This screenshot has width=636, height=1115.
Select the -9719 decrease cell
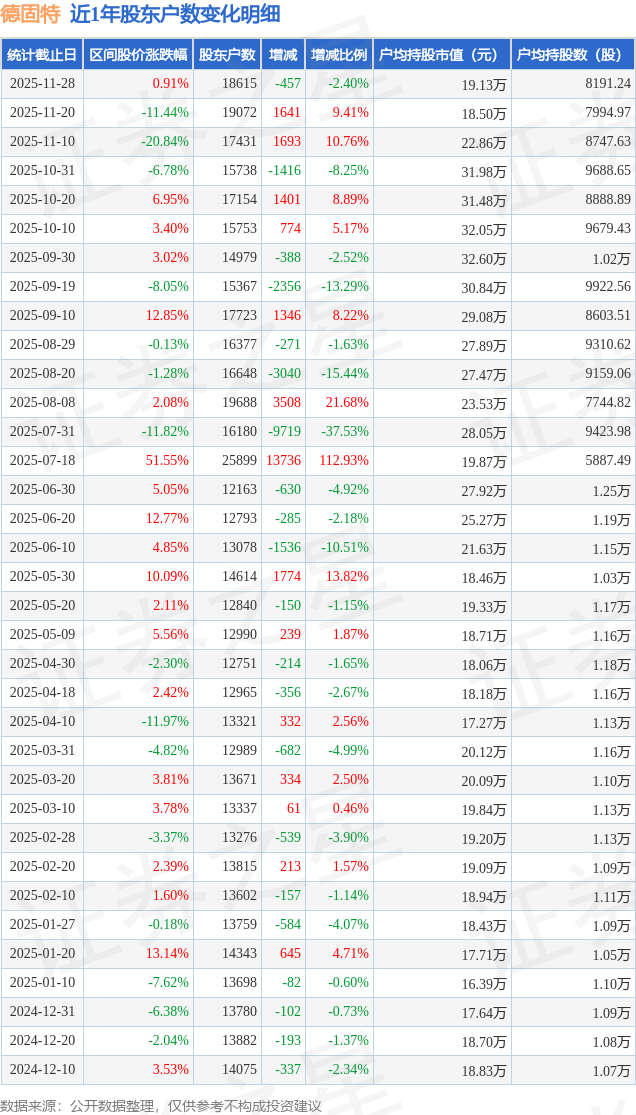(x=284, y=432)
